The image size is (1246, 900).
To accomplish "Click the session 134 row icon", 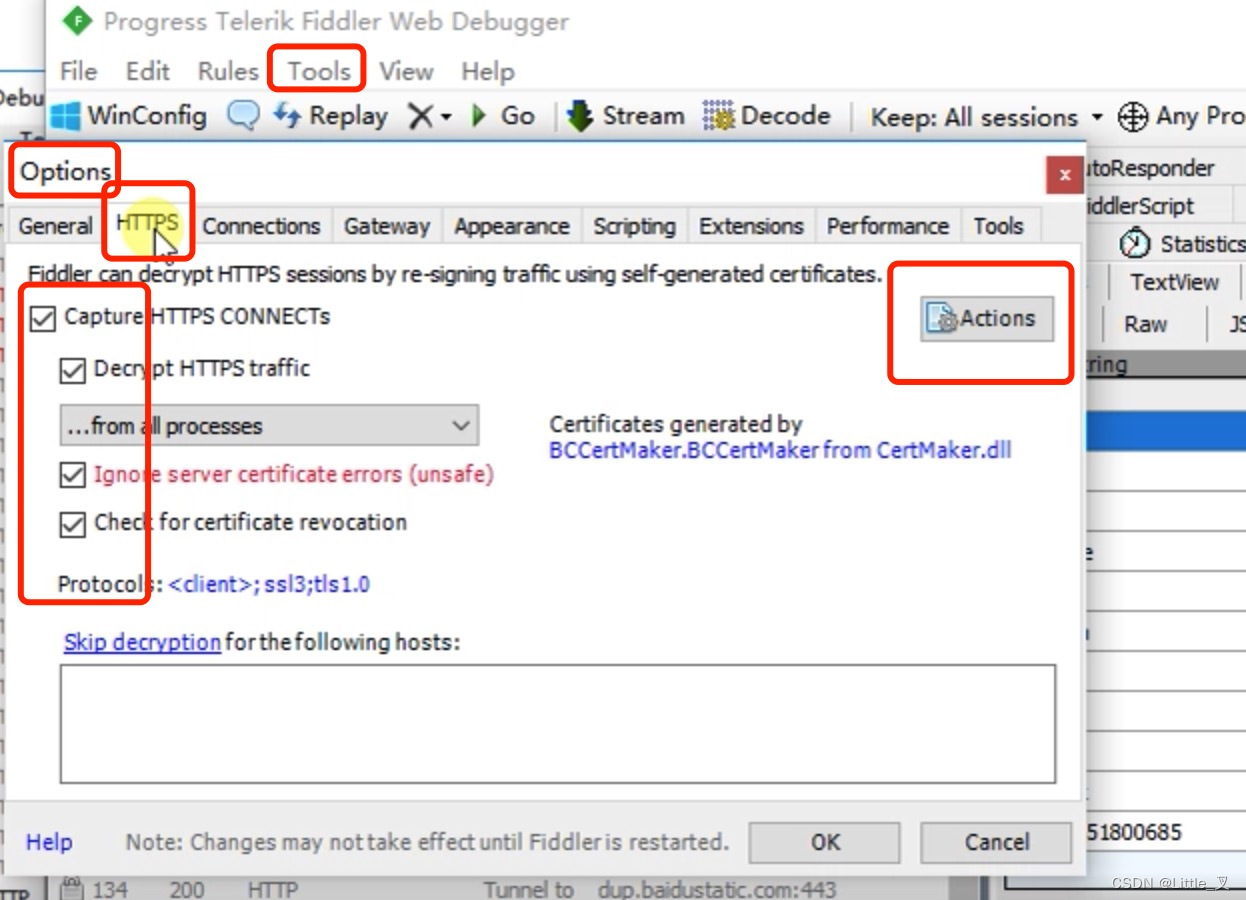I will (x=71, y=889).
